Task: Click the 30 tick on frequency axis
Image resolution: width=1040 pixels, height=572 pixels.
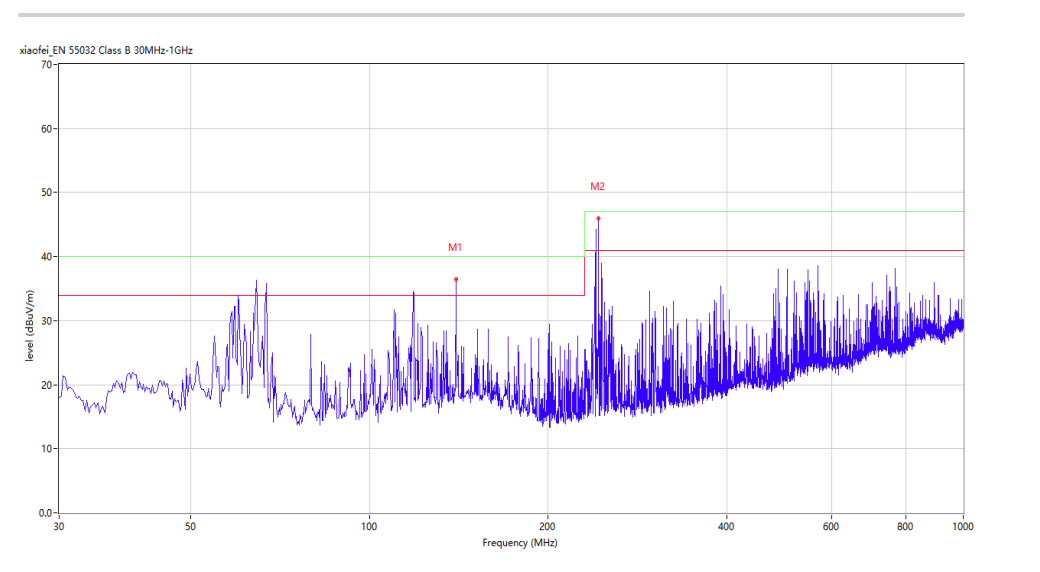Action: [x=59, y=526]
